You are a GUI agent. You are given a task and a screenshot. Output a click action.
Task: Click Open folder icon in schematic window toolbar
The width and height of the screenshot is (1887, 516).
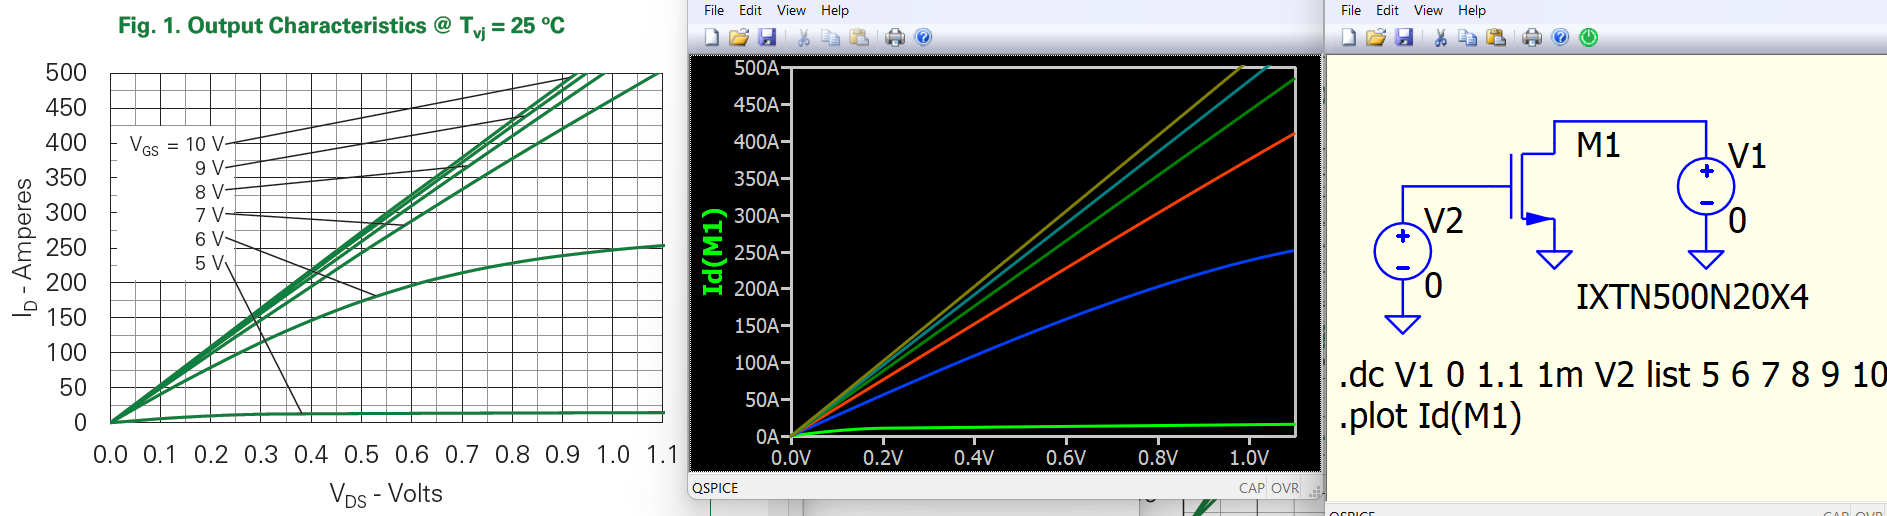point(1376,37)
